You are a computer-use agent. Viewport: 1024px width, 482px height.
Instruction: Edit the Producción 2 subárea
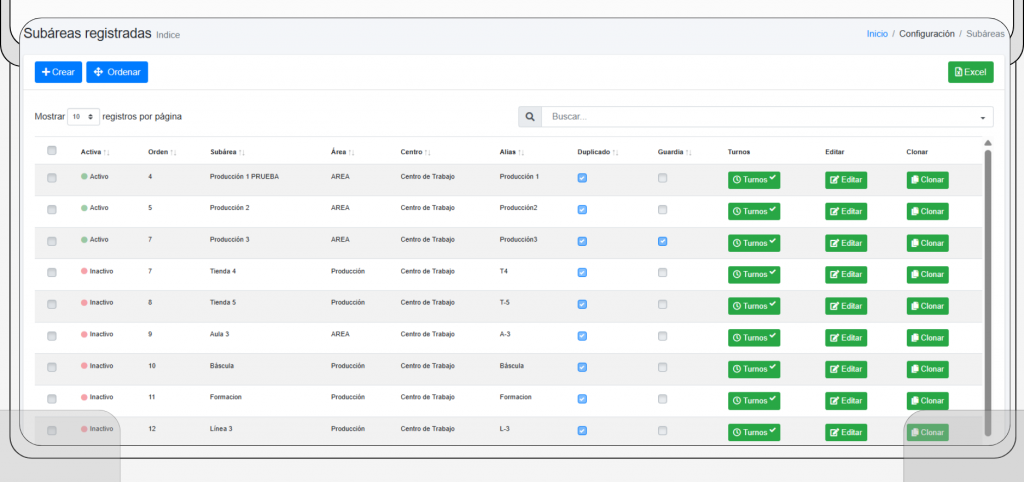846,211
